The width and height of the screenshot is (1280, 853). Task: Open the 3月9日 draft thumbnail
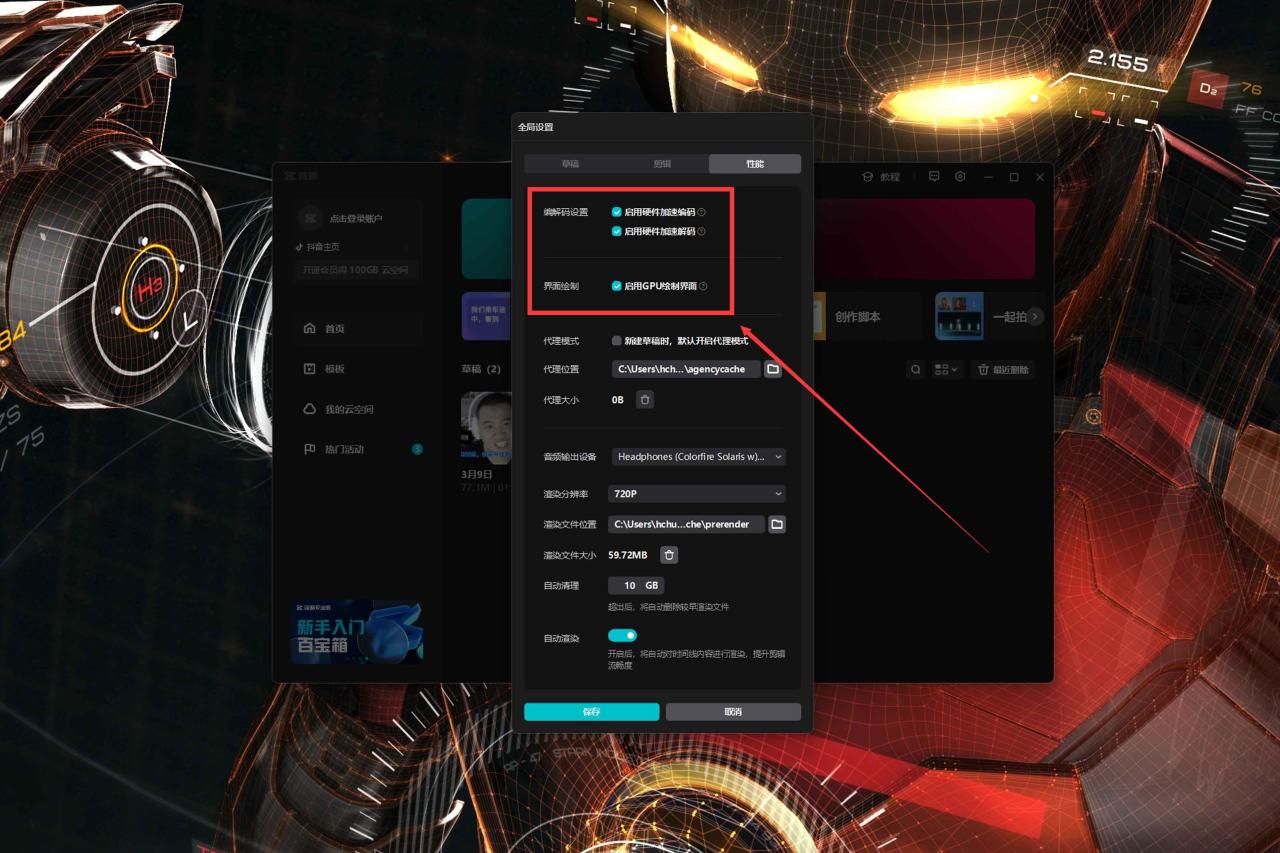coord(486,428)
